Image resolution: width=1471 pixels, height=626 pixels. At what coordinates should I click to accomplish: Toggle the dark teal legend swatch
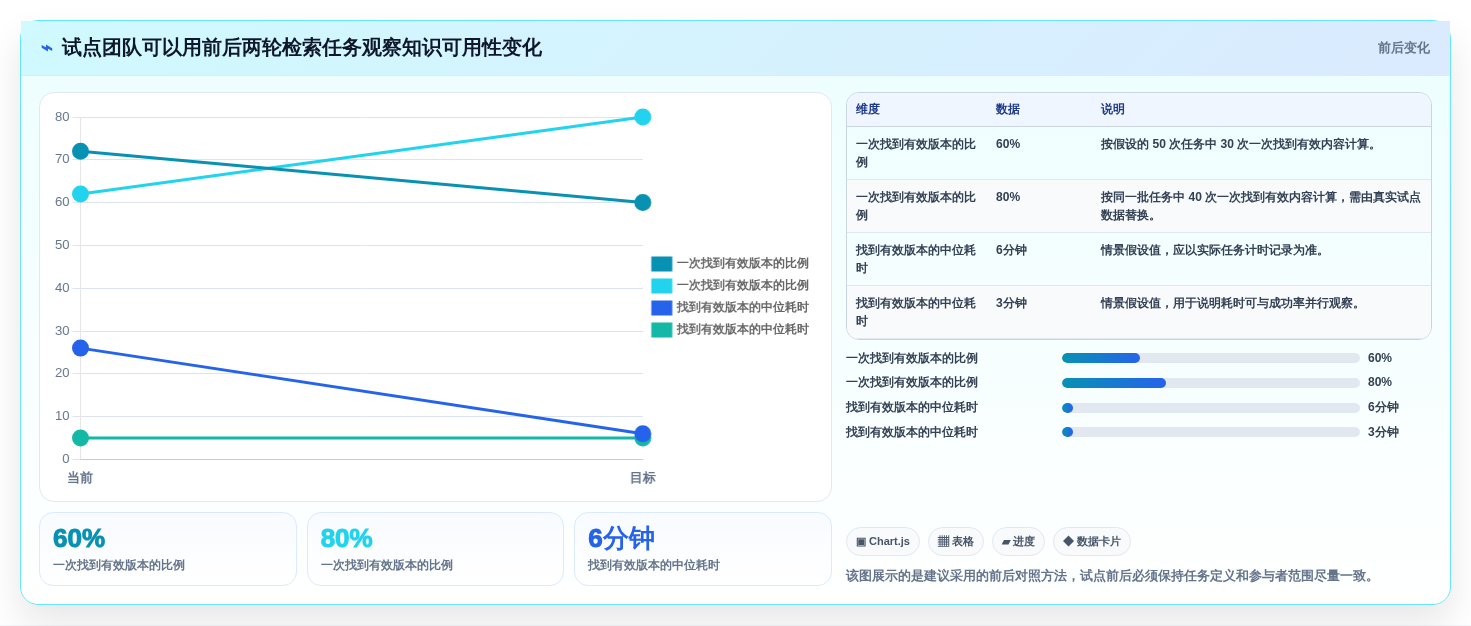click(662, 264)
